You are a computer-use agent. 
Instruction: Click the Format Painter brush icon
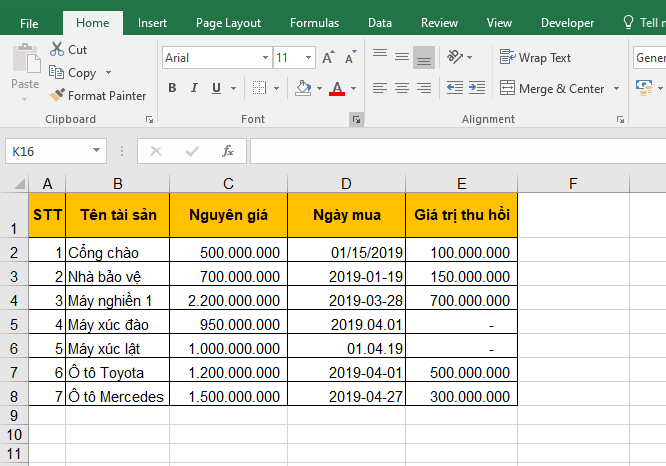(57, 96)
